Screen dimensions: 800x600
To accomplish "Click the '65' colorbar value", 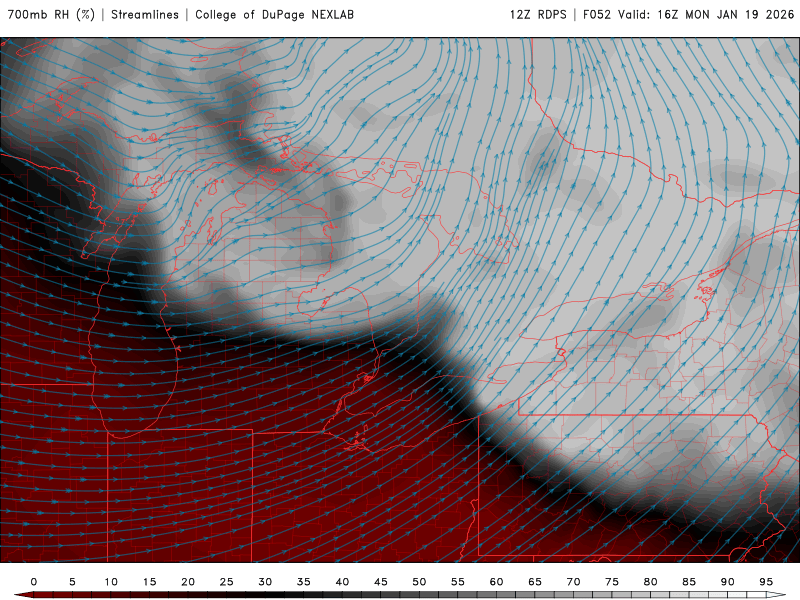I will [535, 582].
